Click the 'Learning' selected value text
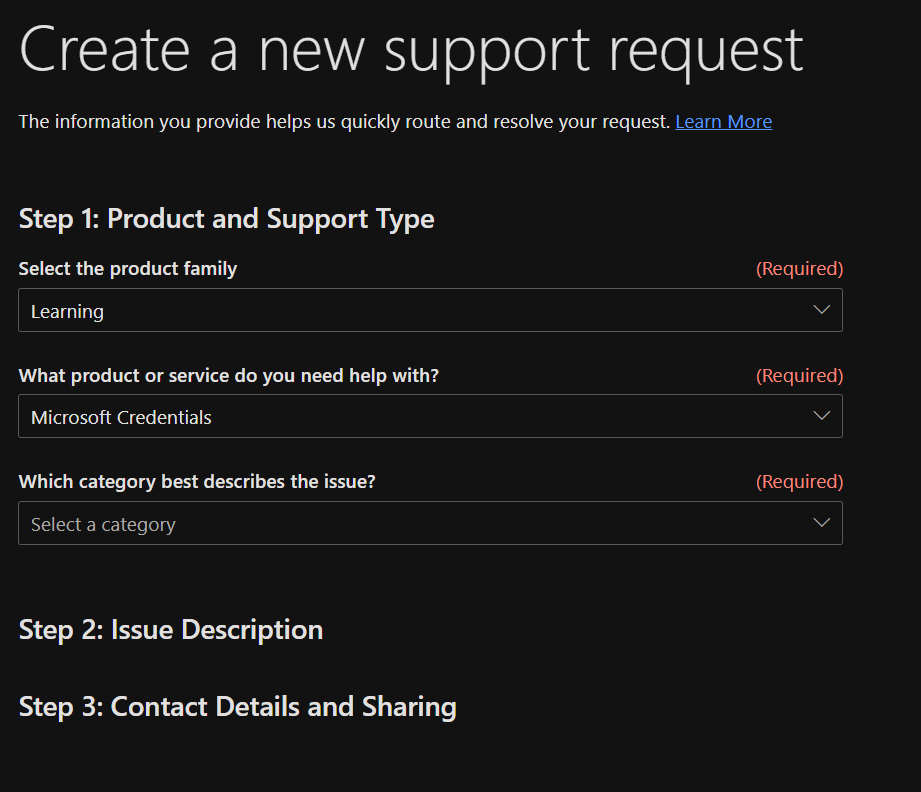Screen dimensions: 921x792 67,312
